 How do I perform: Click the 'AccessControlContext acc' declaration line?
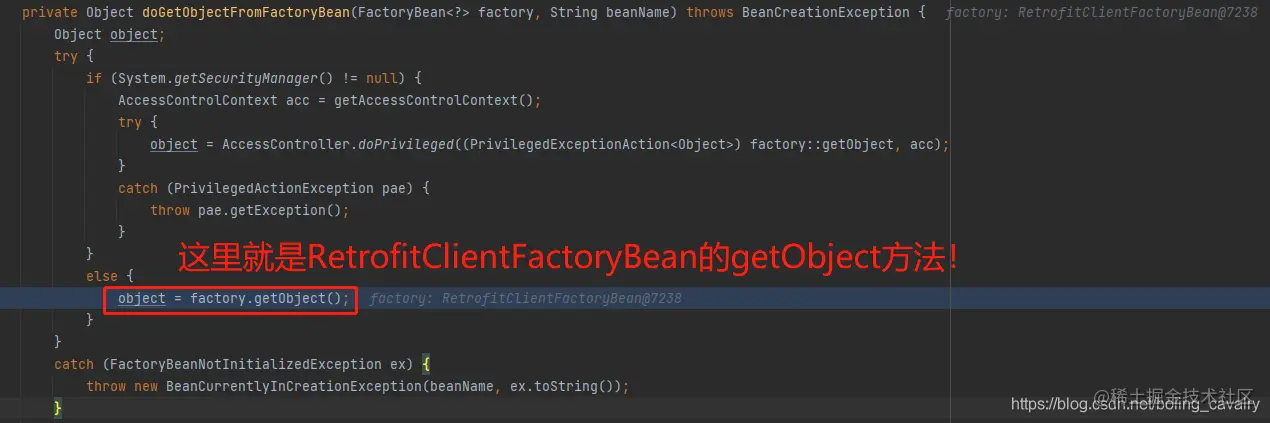point(330,100)
